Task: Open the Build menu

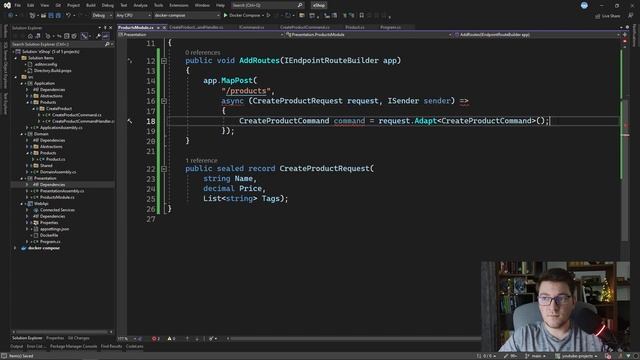Action: (91, 5)
